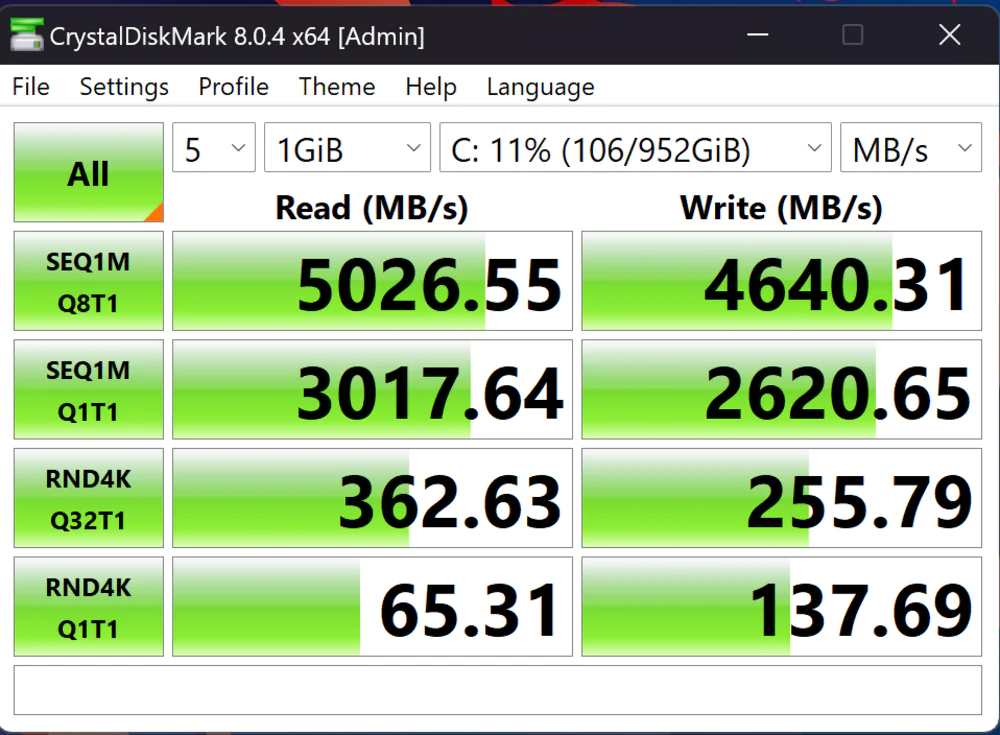Viewport: 1000px width, 735px height.
Task: Close the CrystalDiskMark window
Action: [950, 34]
